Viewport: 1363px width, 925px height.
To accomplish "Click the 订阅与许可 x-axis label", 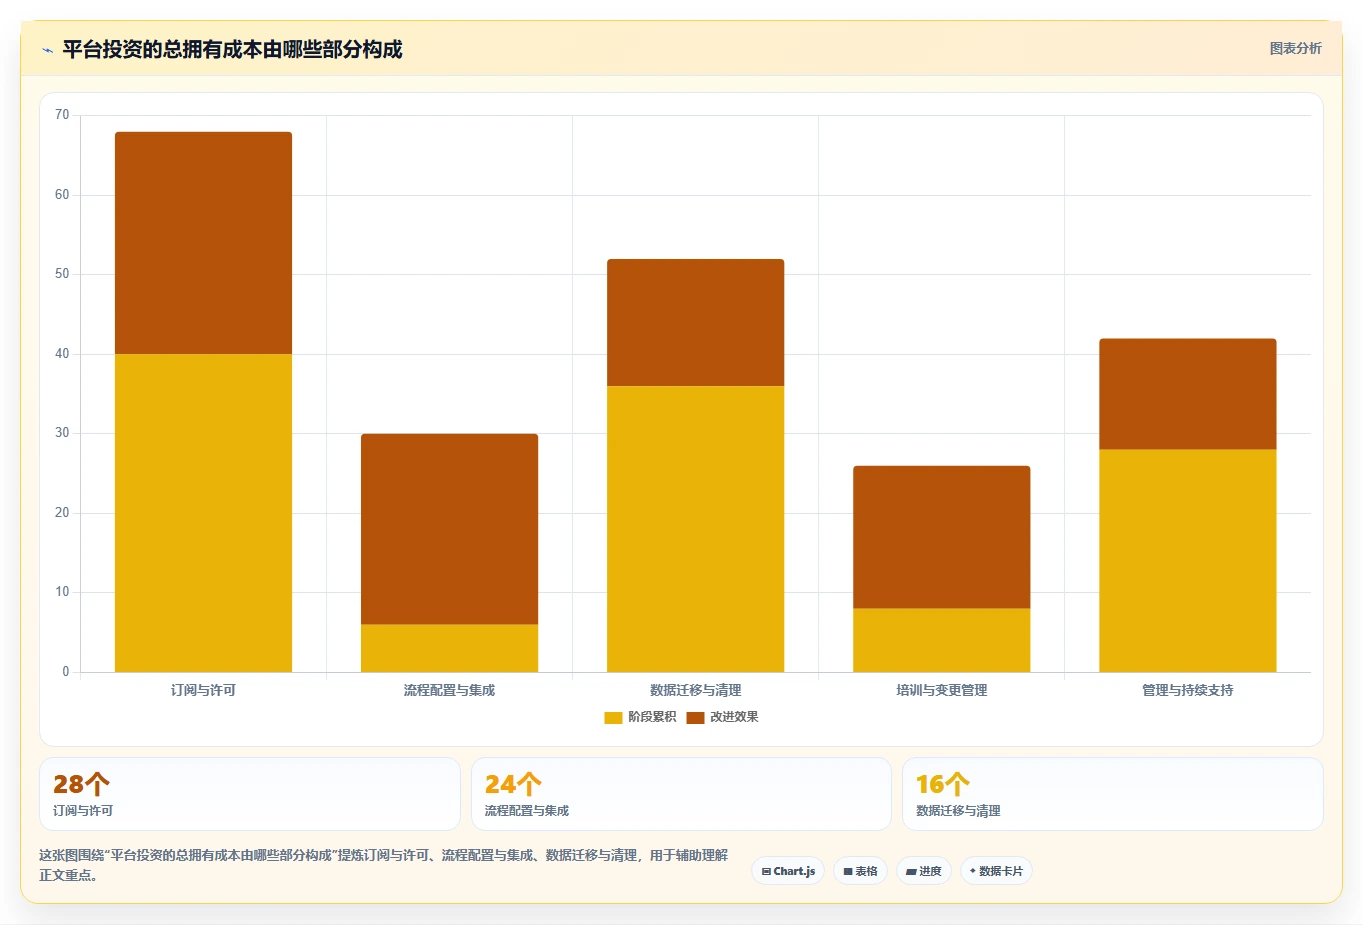I will [x=203, y=690].
